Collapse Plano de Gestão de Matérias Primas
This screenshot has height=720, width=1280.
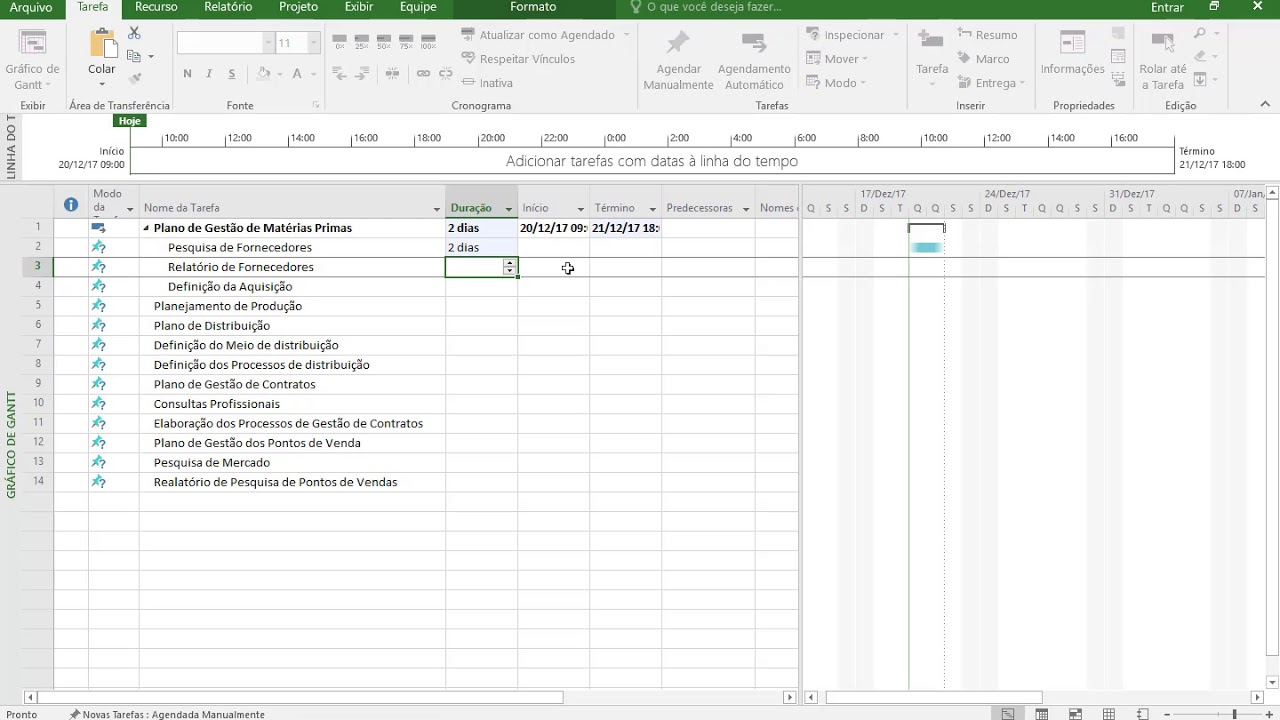146,228
